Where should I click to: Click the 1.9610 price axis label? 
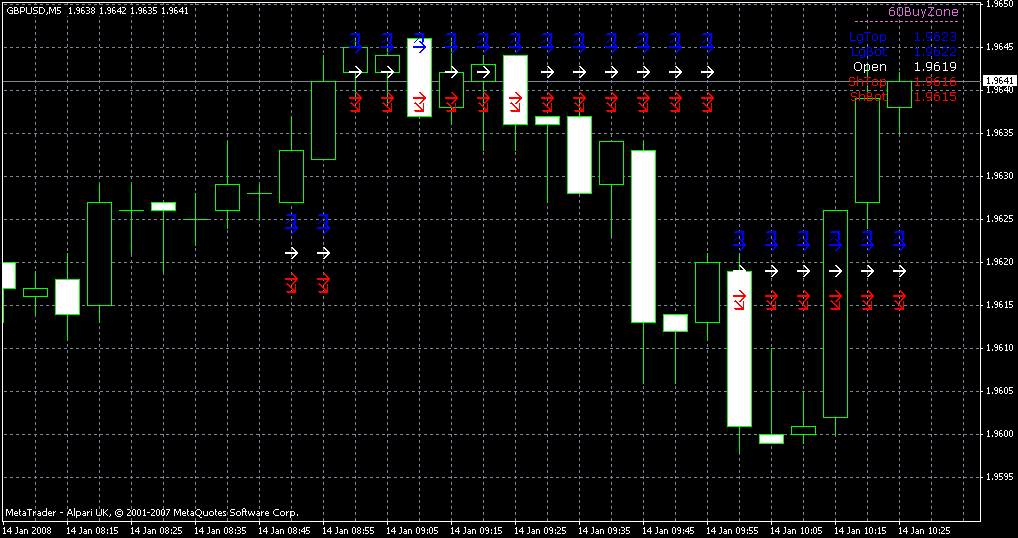coord(999,348)
